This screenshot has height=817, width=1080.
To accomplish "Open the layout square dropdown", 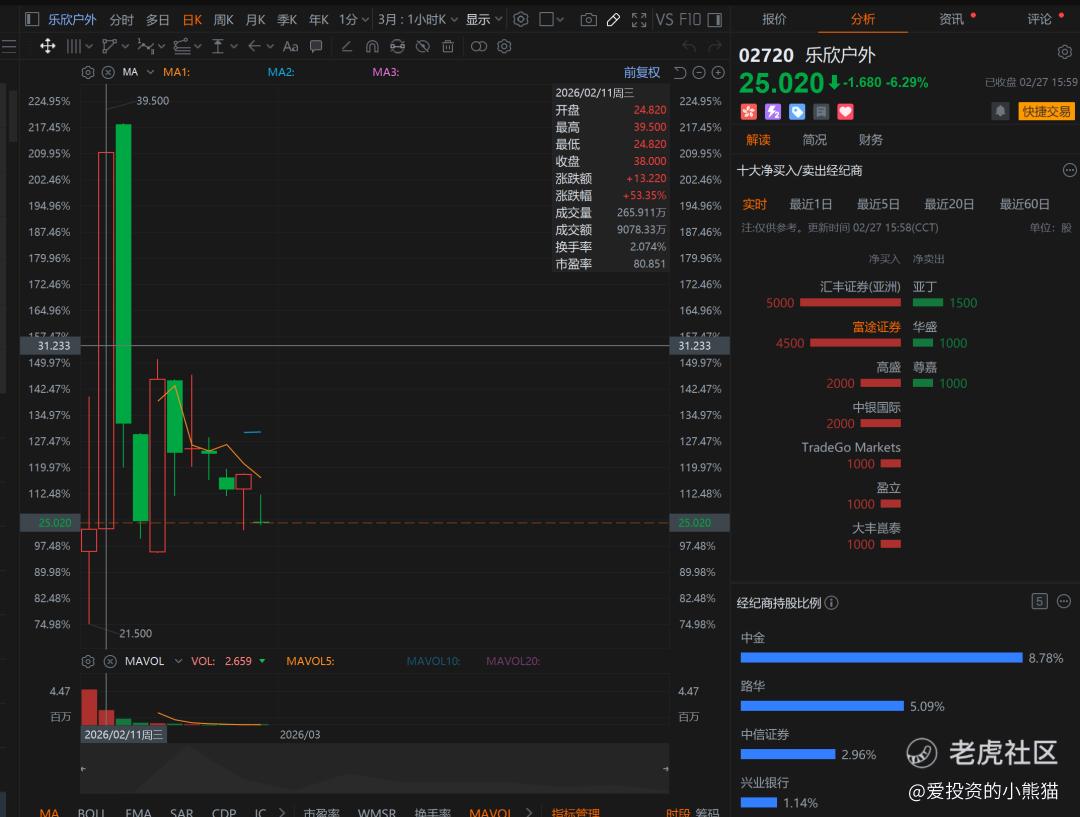I will coord(551,19).
